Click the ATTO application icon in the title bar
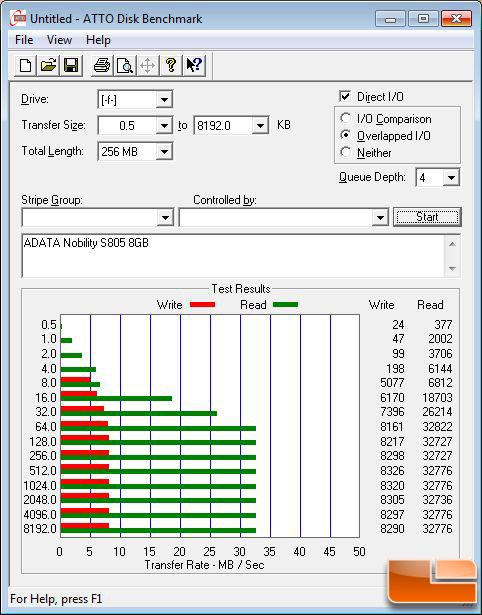The width and height of the screenshot is (482, 615). (x=18, y=18)
